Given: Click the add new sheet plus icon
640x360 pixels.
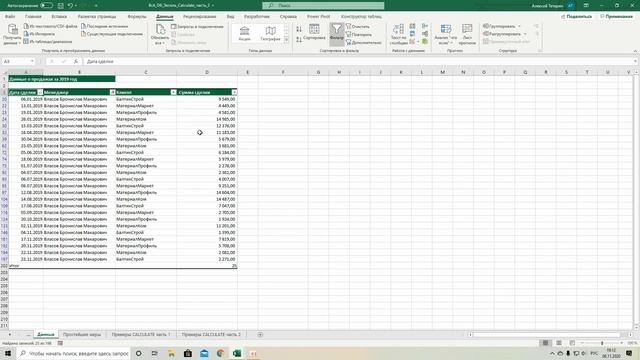Looking at the screenshot, I should coord(260,335).
